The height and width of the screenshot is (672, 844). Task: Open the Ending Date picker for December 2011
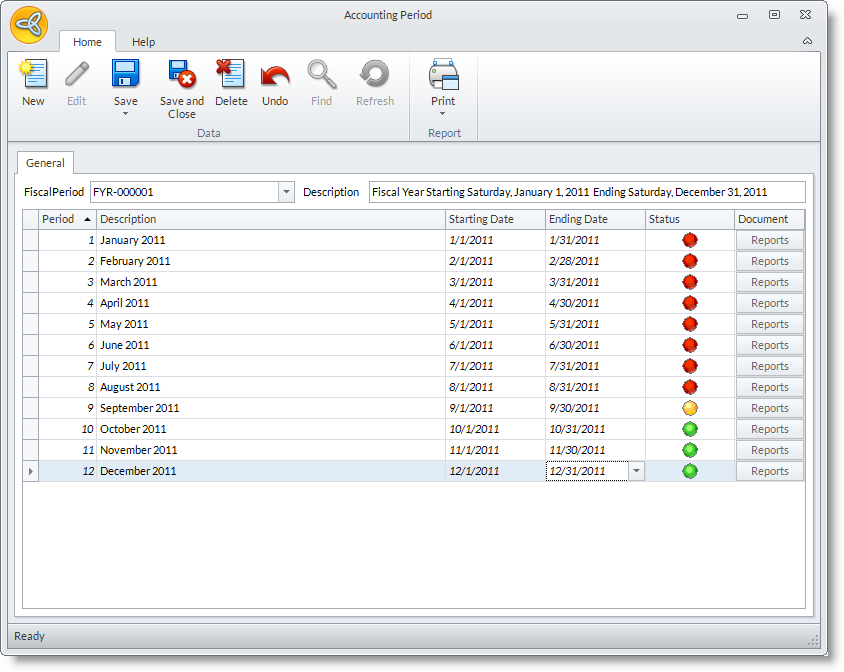636,471
